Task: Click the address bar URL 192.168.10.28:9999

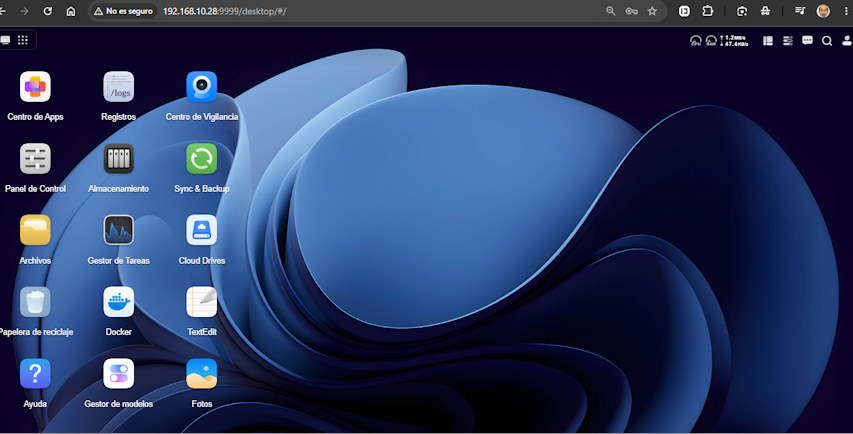Action: point(225,11)
